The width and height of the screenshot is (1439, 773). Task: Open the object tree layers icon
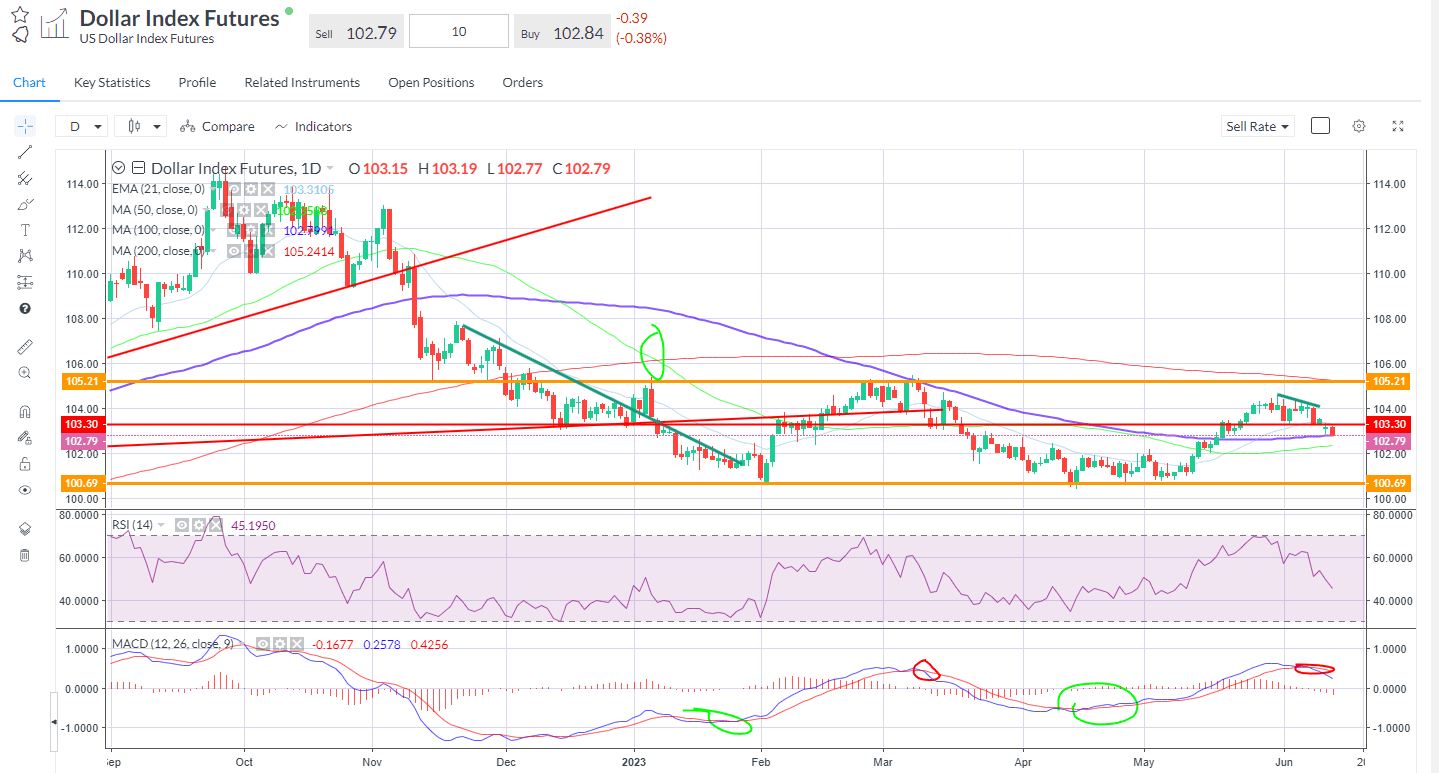pyautogui.click(x=25, y=529)
